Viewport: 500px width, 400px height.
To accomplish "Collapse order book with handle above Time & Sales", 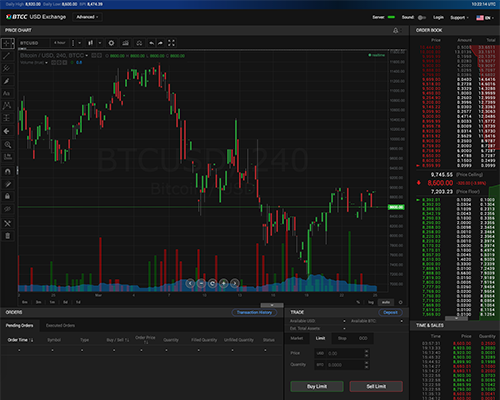I will [x=456, y=318].
